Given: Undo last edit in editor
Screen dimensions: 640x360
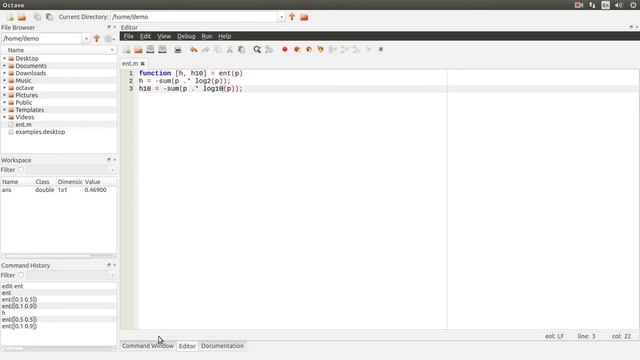Looking at the screenshot, I should (193, 49).
